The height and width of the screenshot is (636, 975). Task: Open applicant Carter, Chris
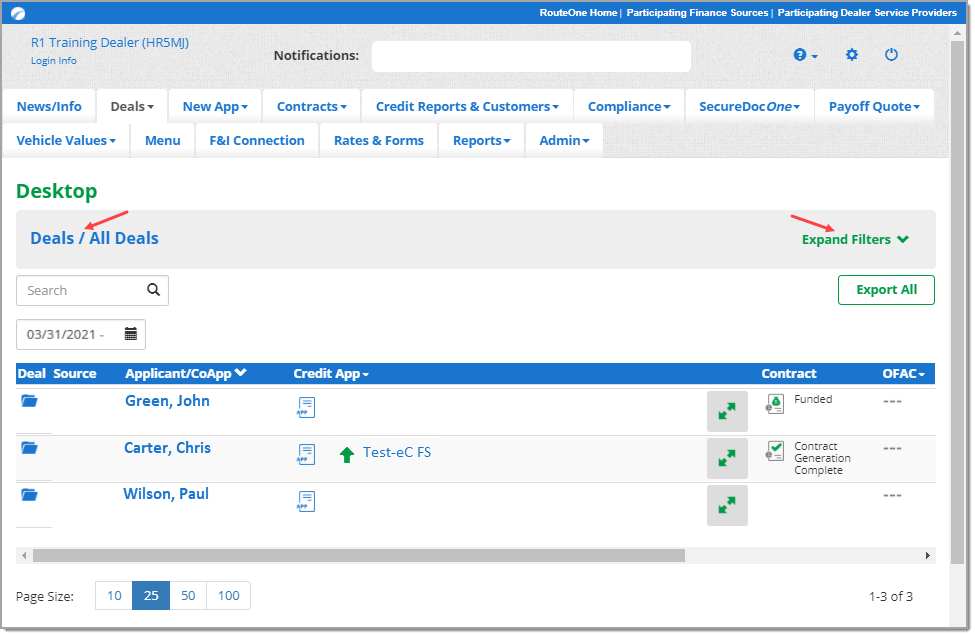[167, 448]
